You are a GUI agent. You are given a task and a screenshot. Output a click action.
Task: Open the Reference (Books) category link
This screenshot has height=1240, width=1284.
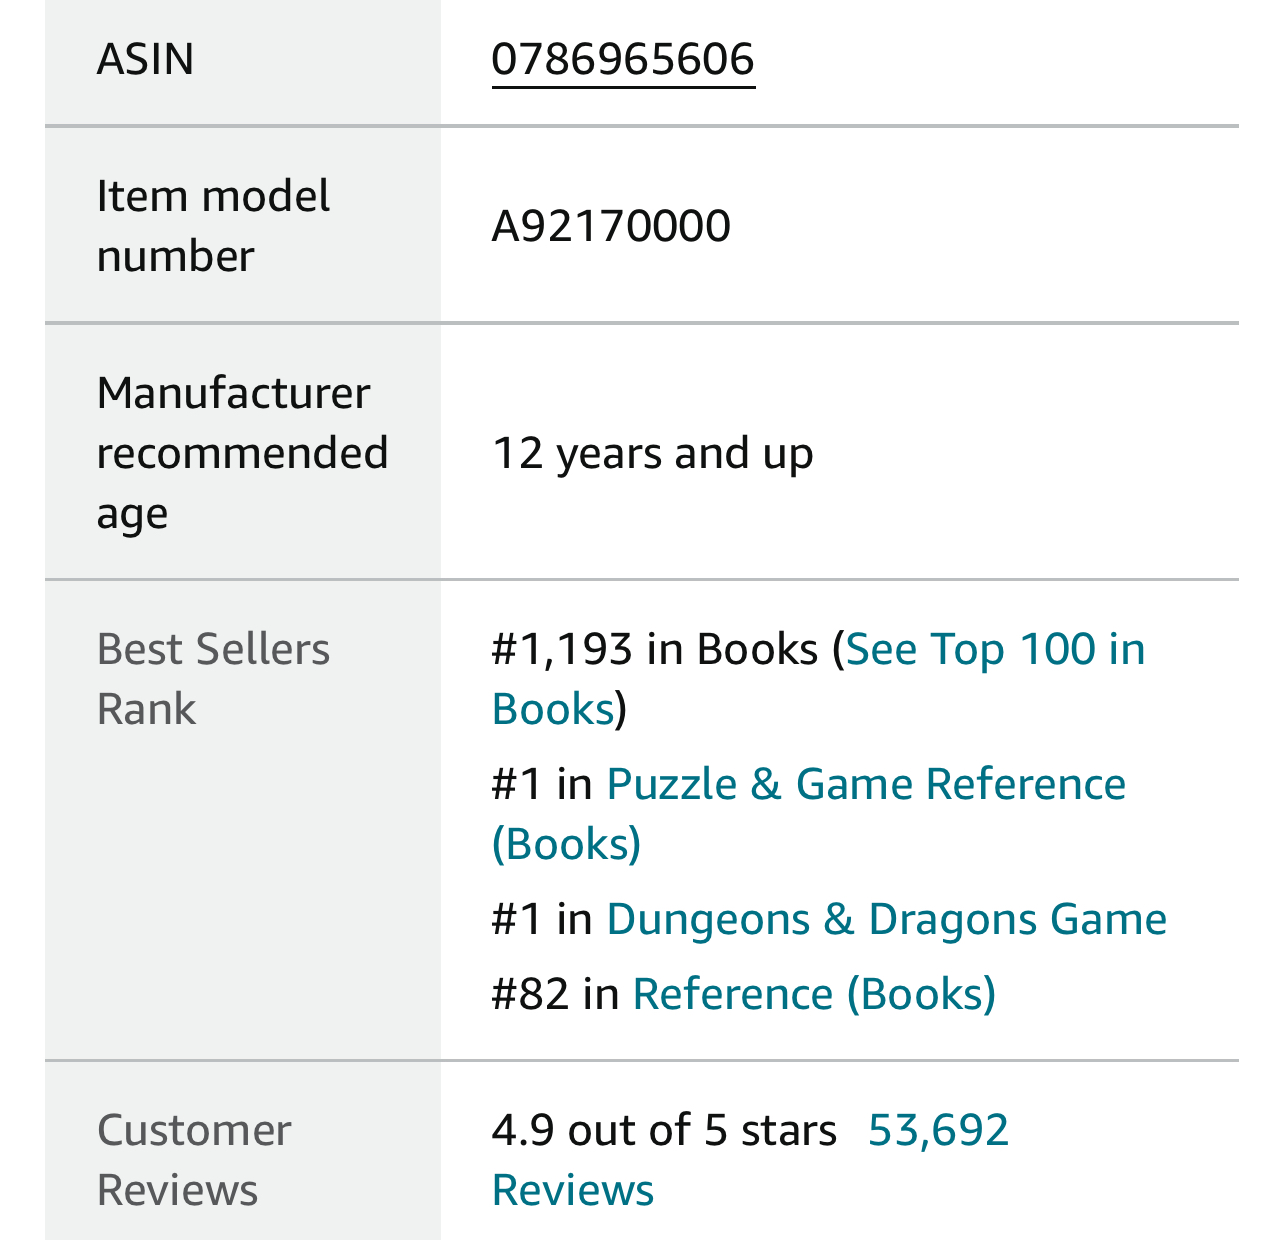pos(814,994)
